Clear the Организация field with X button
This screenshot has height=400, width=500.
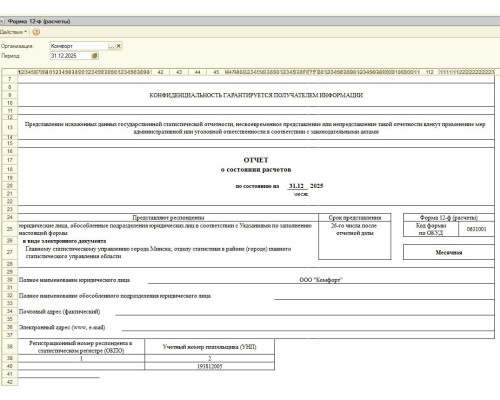(118, 46)
